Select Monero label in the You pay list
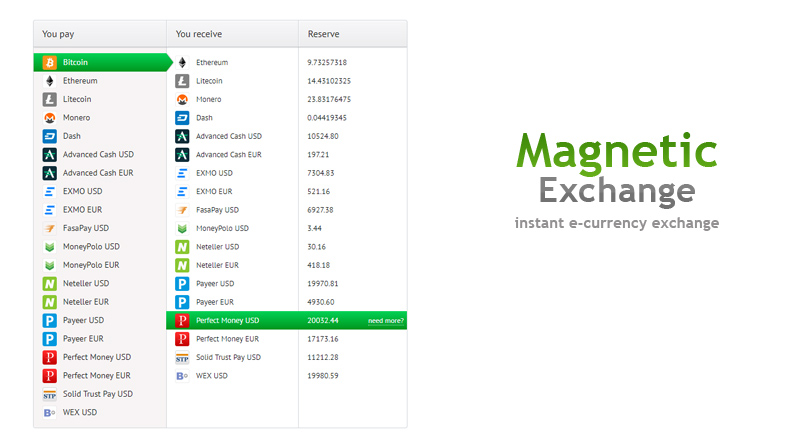The width and height of the screenshot is (800, 445). click(77, 117)
